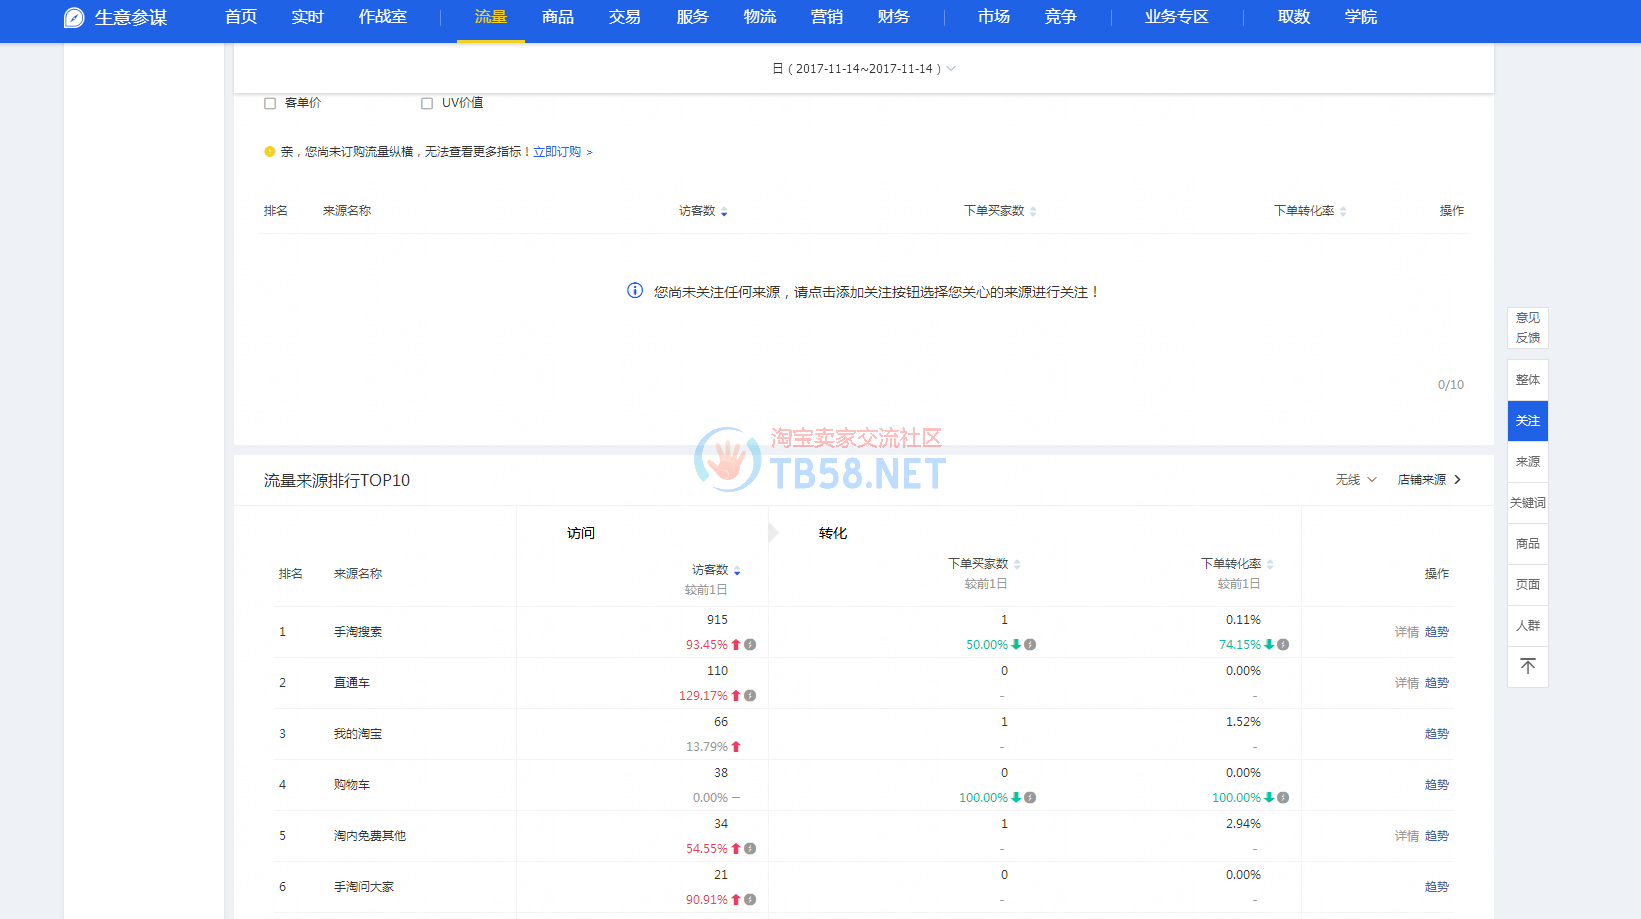Click info icon beside 手淘搜索 visitor change
The width and height of the screenshot is (1641, 919).
(750, 645)
